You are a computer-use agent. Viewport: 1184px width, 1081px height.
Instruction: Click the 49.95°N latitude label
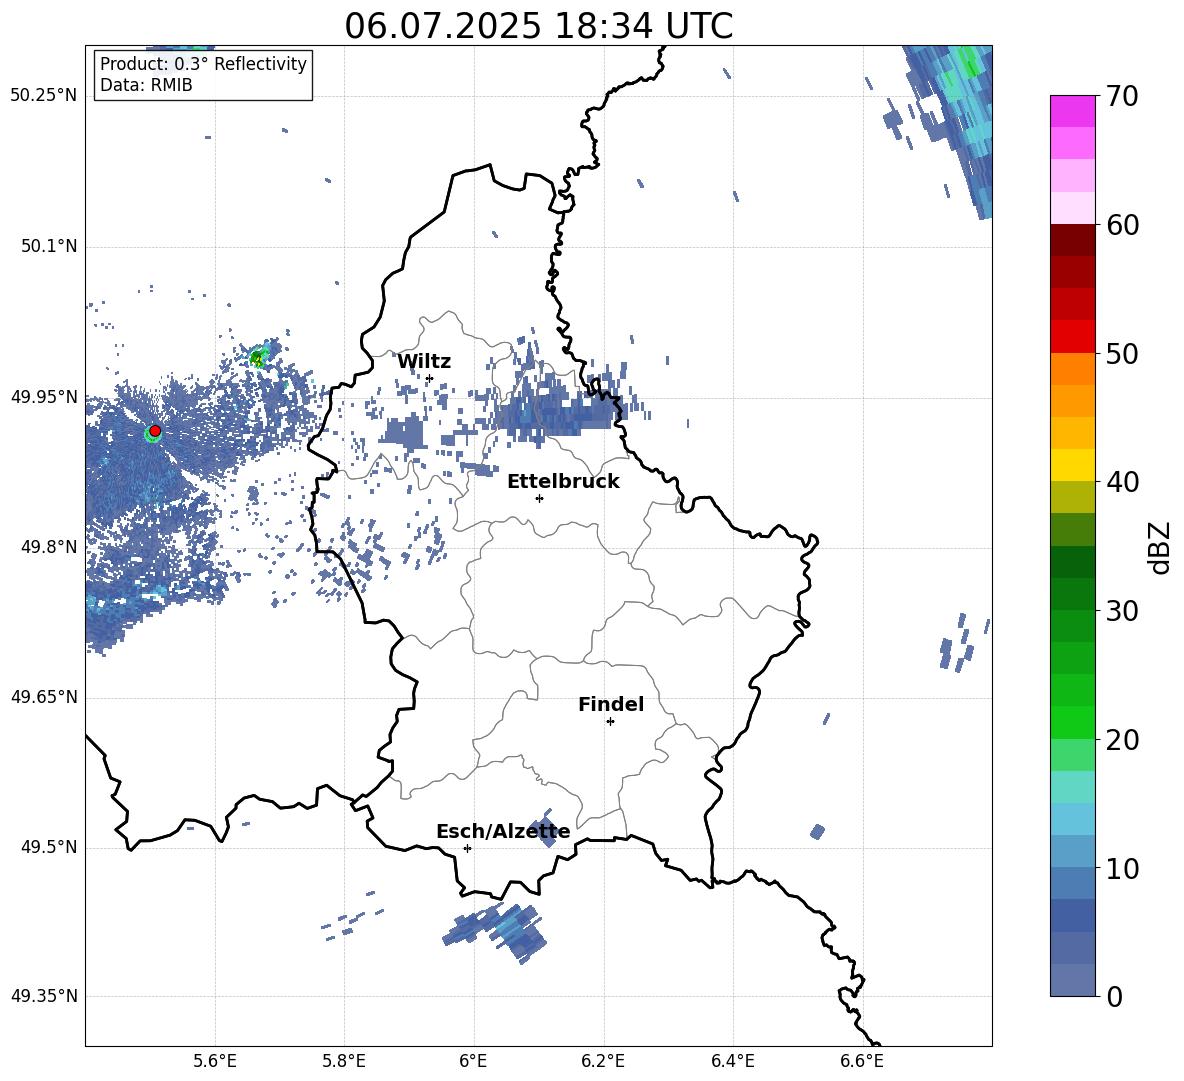click(x=44, y=396)
